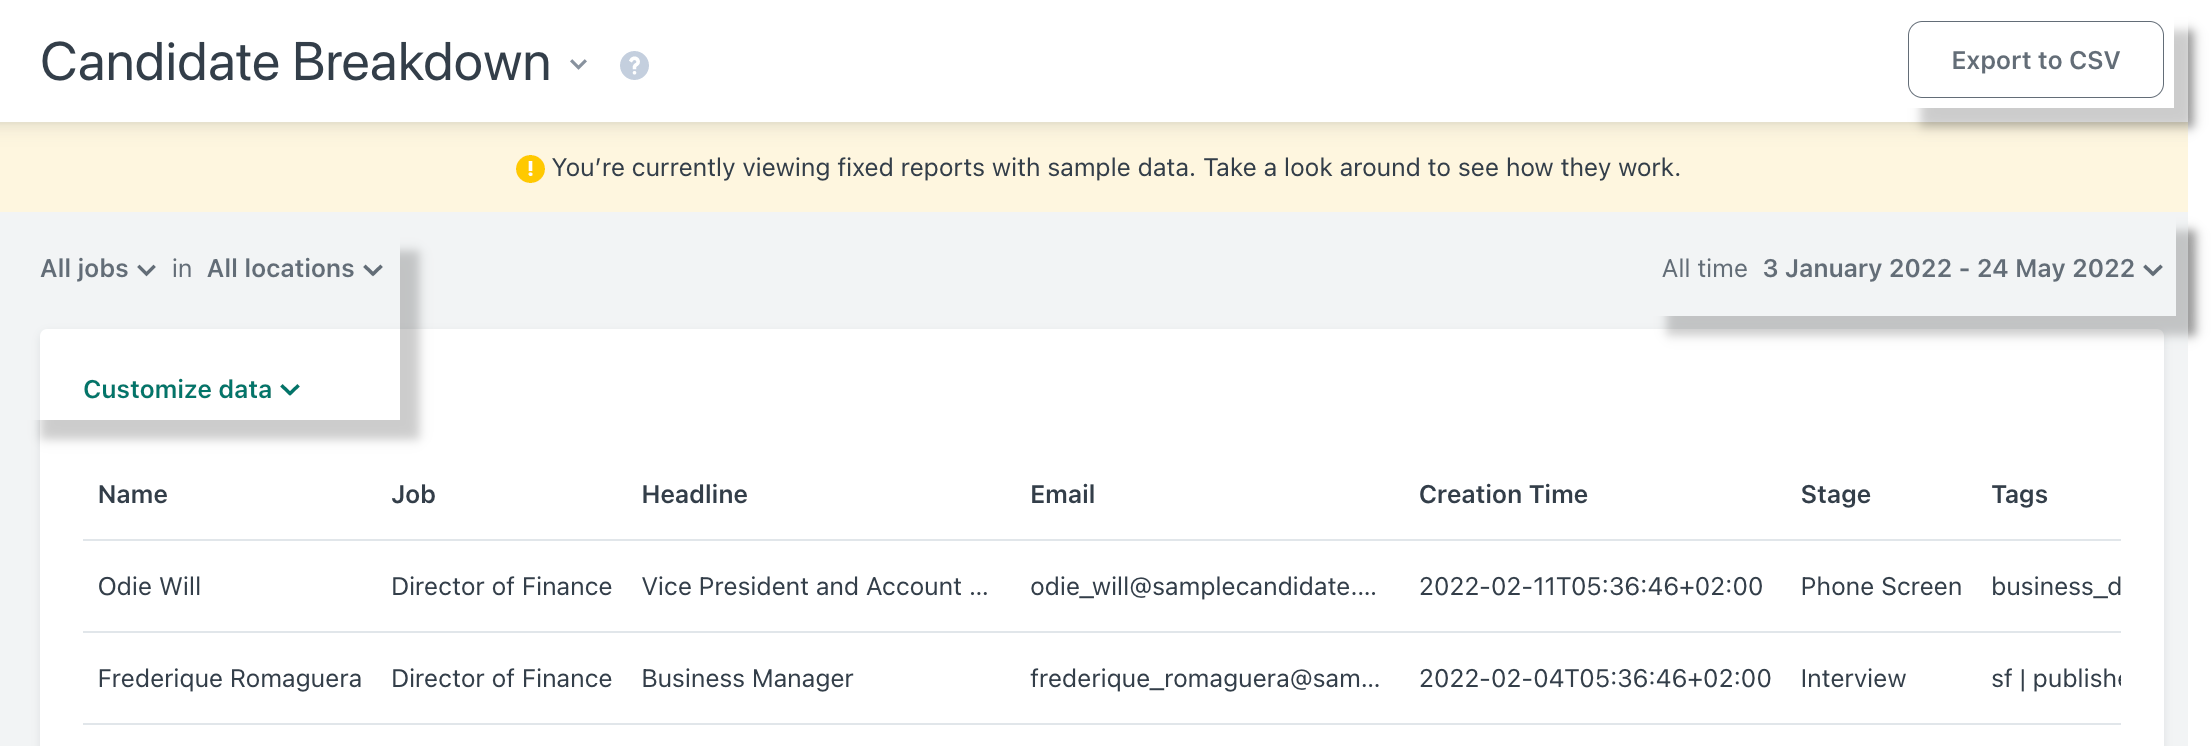Click the Vice President and Account headline
This screenshot has height=746, width=2211.
[x=815, y=586]
